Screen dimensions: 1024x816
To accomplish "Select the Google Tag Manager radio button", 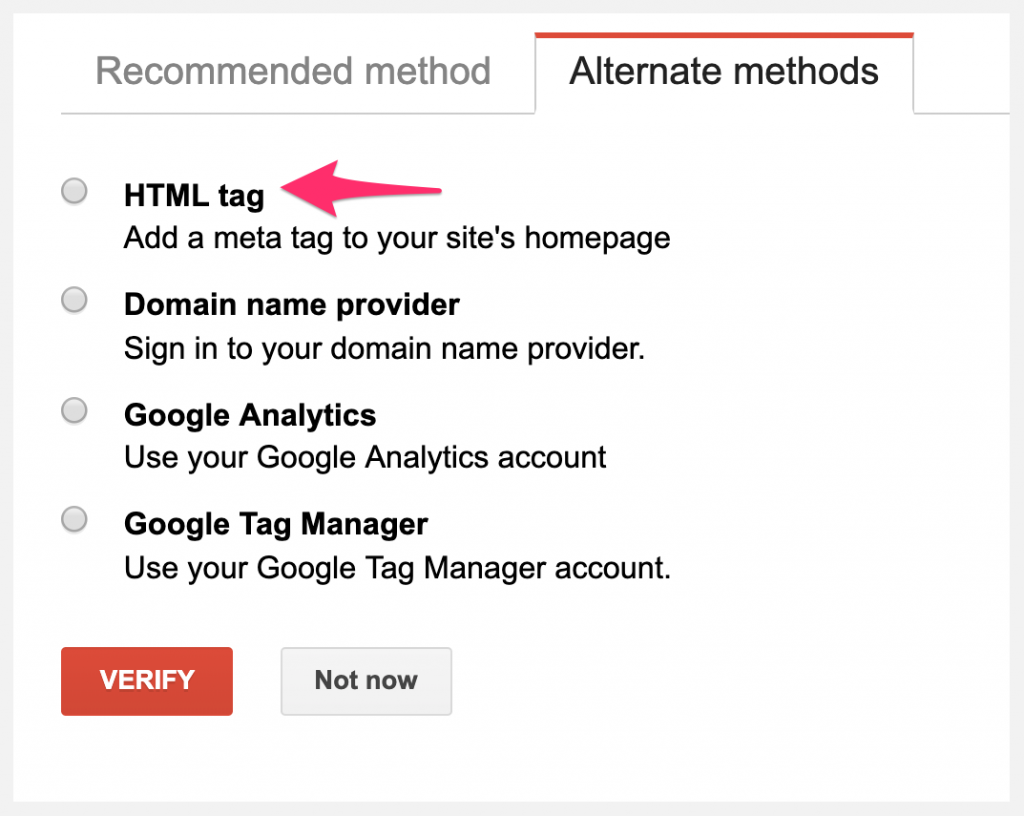I will 74,518.
